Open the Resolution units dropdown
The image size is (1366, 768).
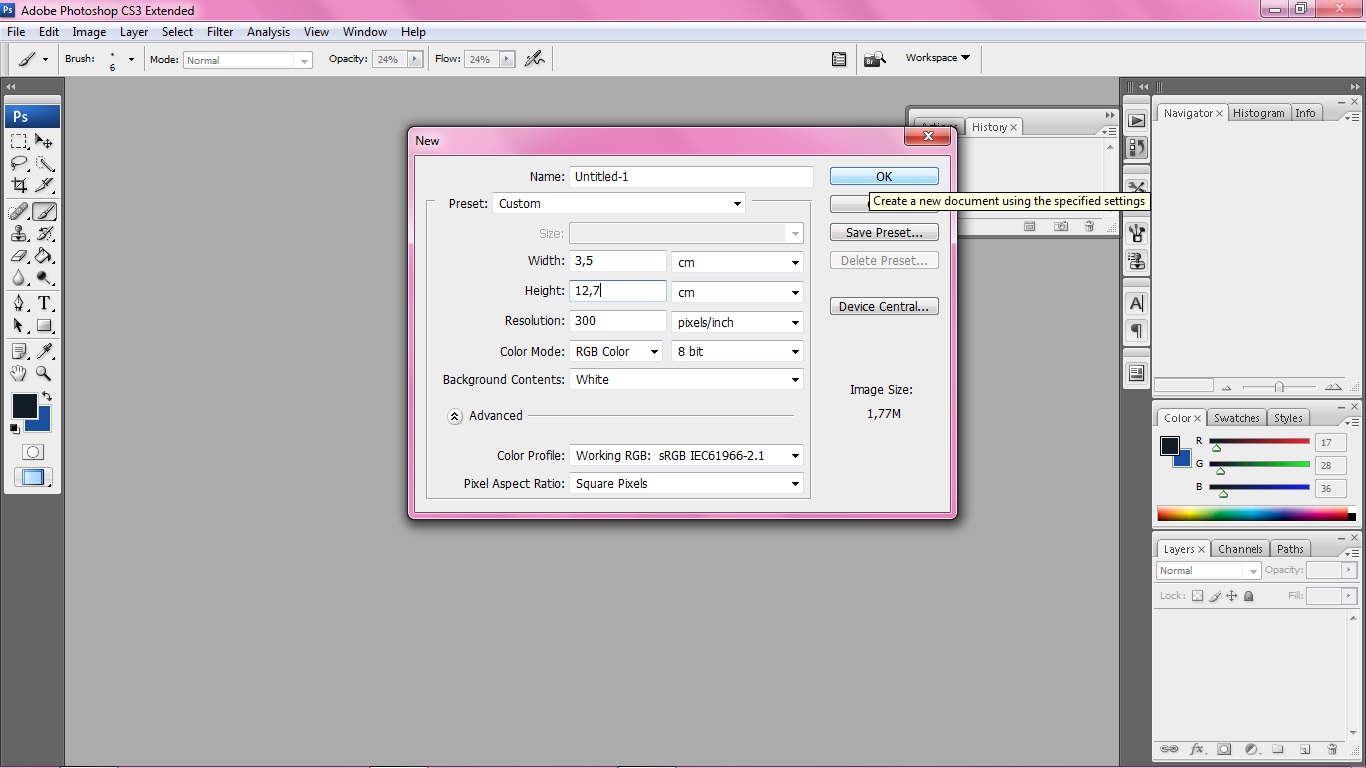tap(737, 322)
